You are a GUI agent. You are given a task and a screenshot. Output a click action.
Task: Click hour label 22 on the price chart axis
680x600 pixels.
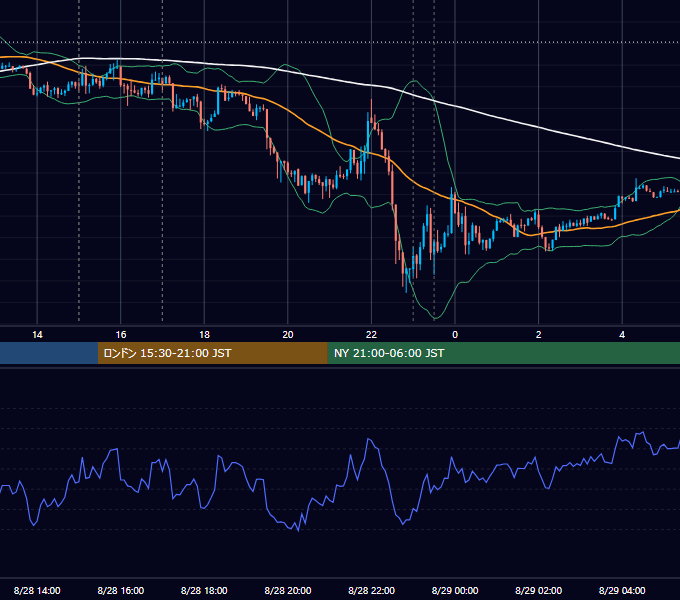click(x=371, y=334)
